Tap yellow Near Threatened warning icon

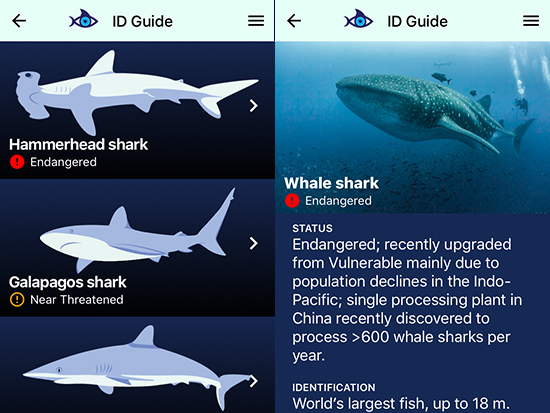(x=17, y=300)
